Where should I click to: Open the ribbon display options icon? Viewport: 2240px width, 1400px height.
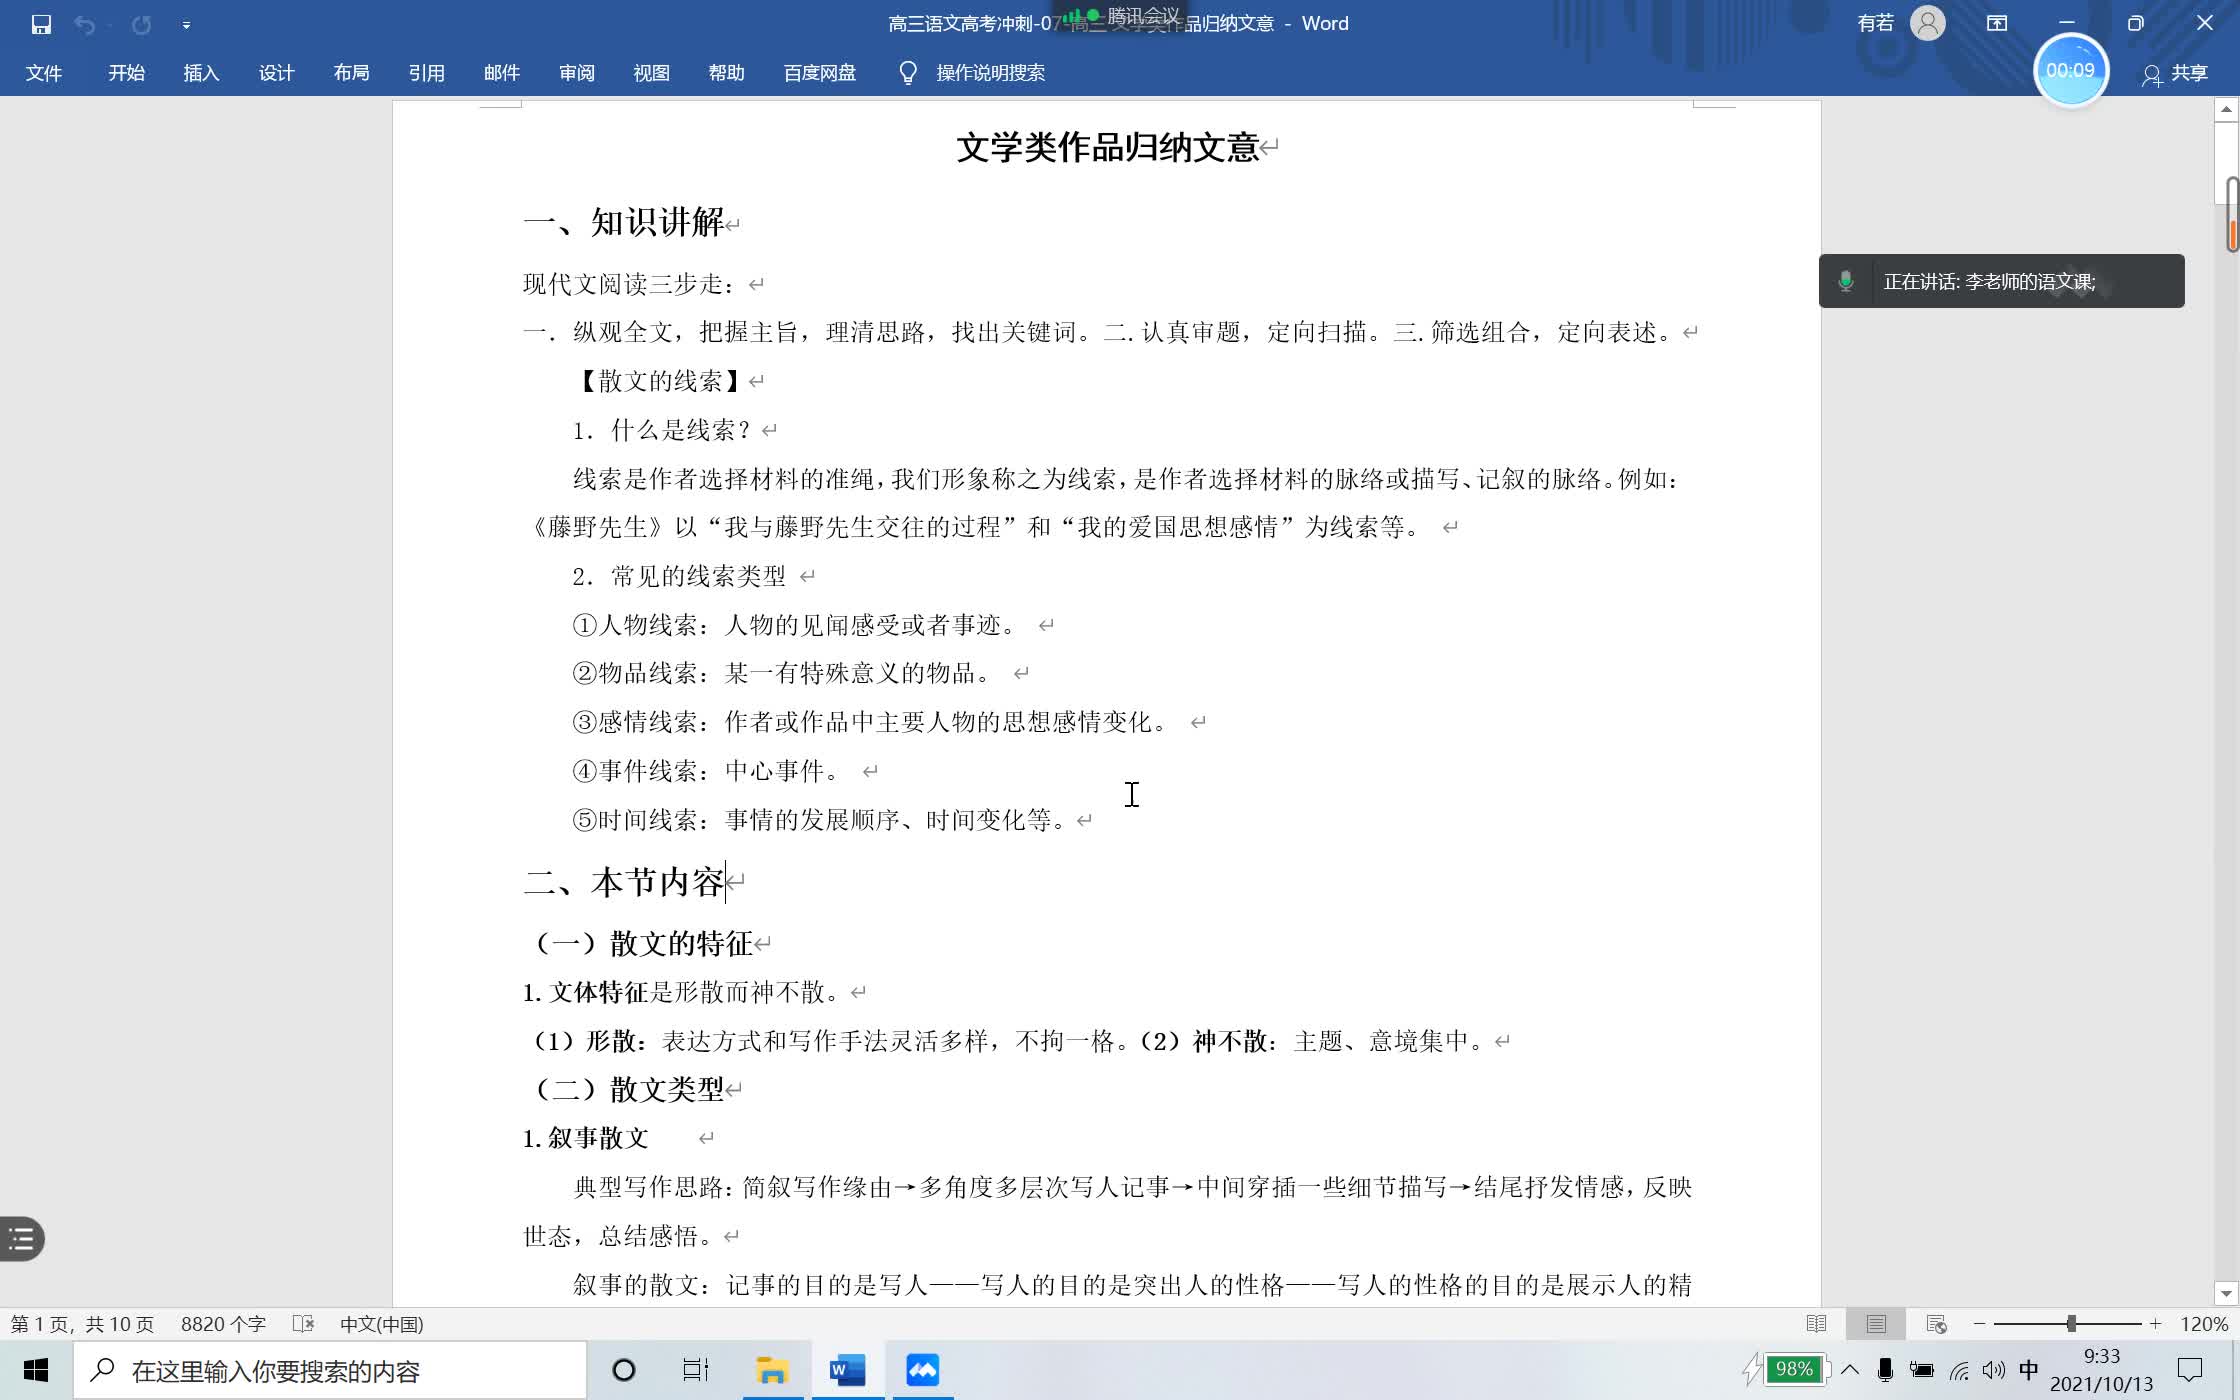click(1997, 23)
